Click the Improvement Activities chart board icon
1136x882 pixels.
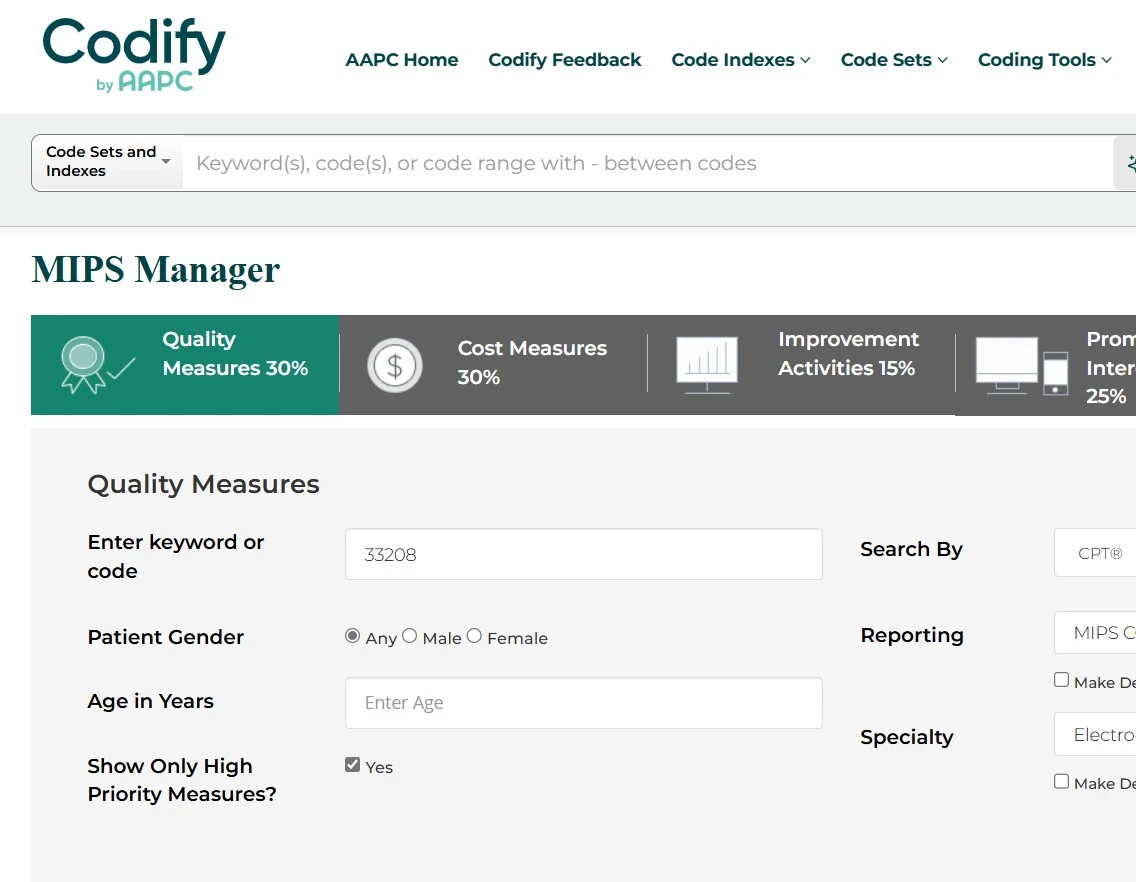[x=707, y=364]
